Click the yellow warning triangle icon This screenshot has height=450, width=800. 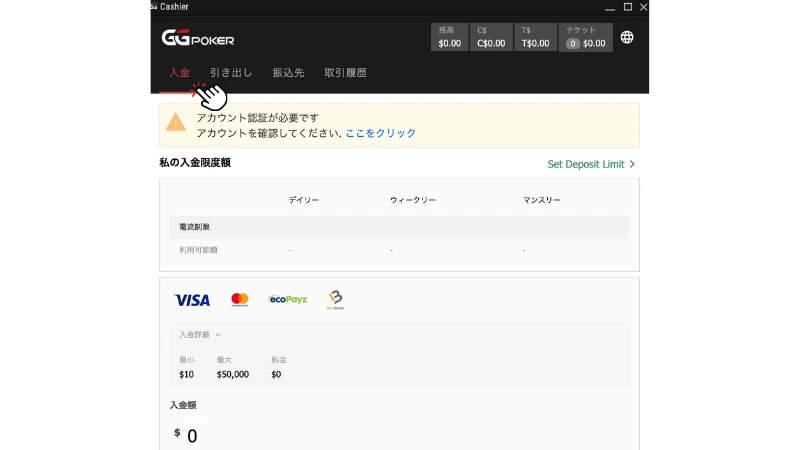pyautogui.click(x=176, y=123)
